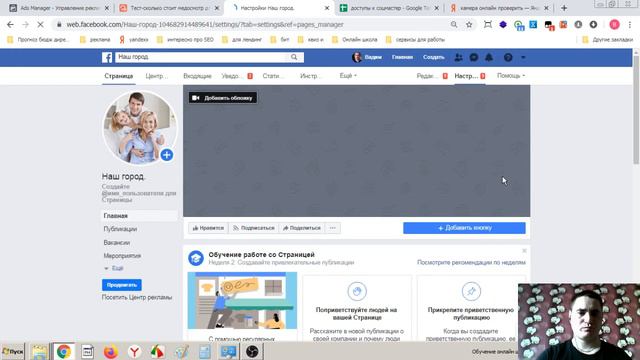
Task: Click the training illustration thumbnail
Action: coord(242,301)
